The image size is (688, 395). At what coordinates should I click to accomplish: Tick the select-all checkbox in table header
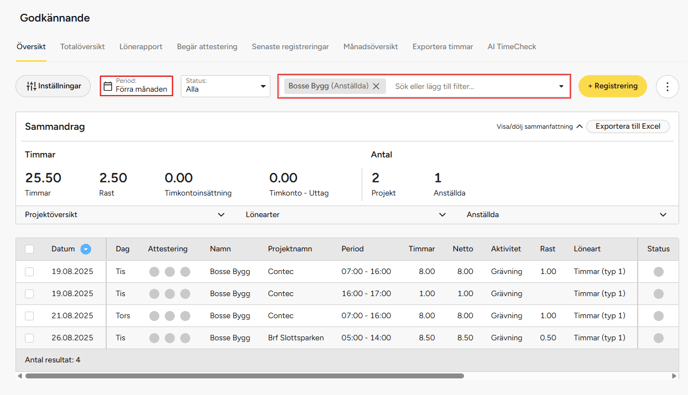click(29, 249)
